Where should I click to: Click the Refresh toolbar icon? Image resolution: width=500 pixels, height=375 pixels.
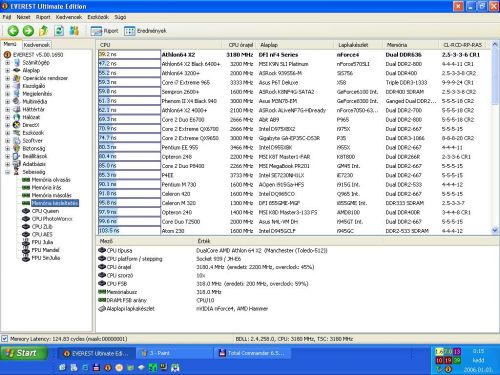point(59,31)
